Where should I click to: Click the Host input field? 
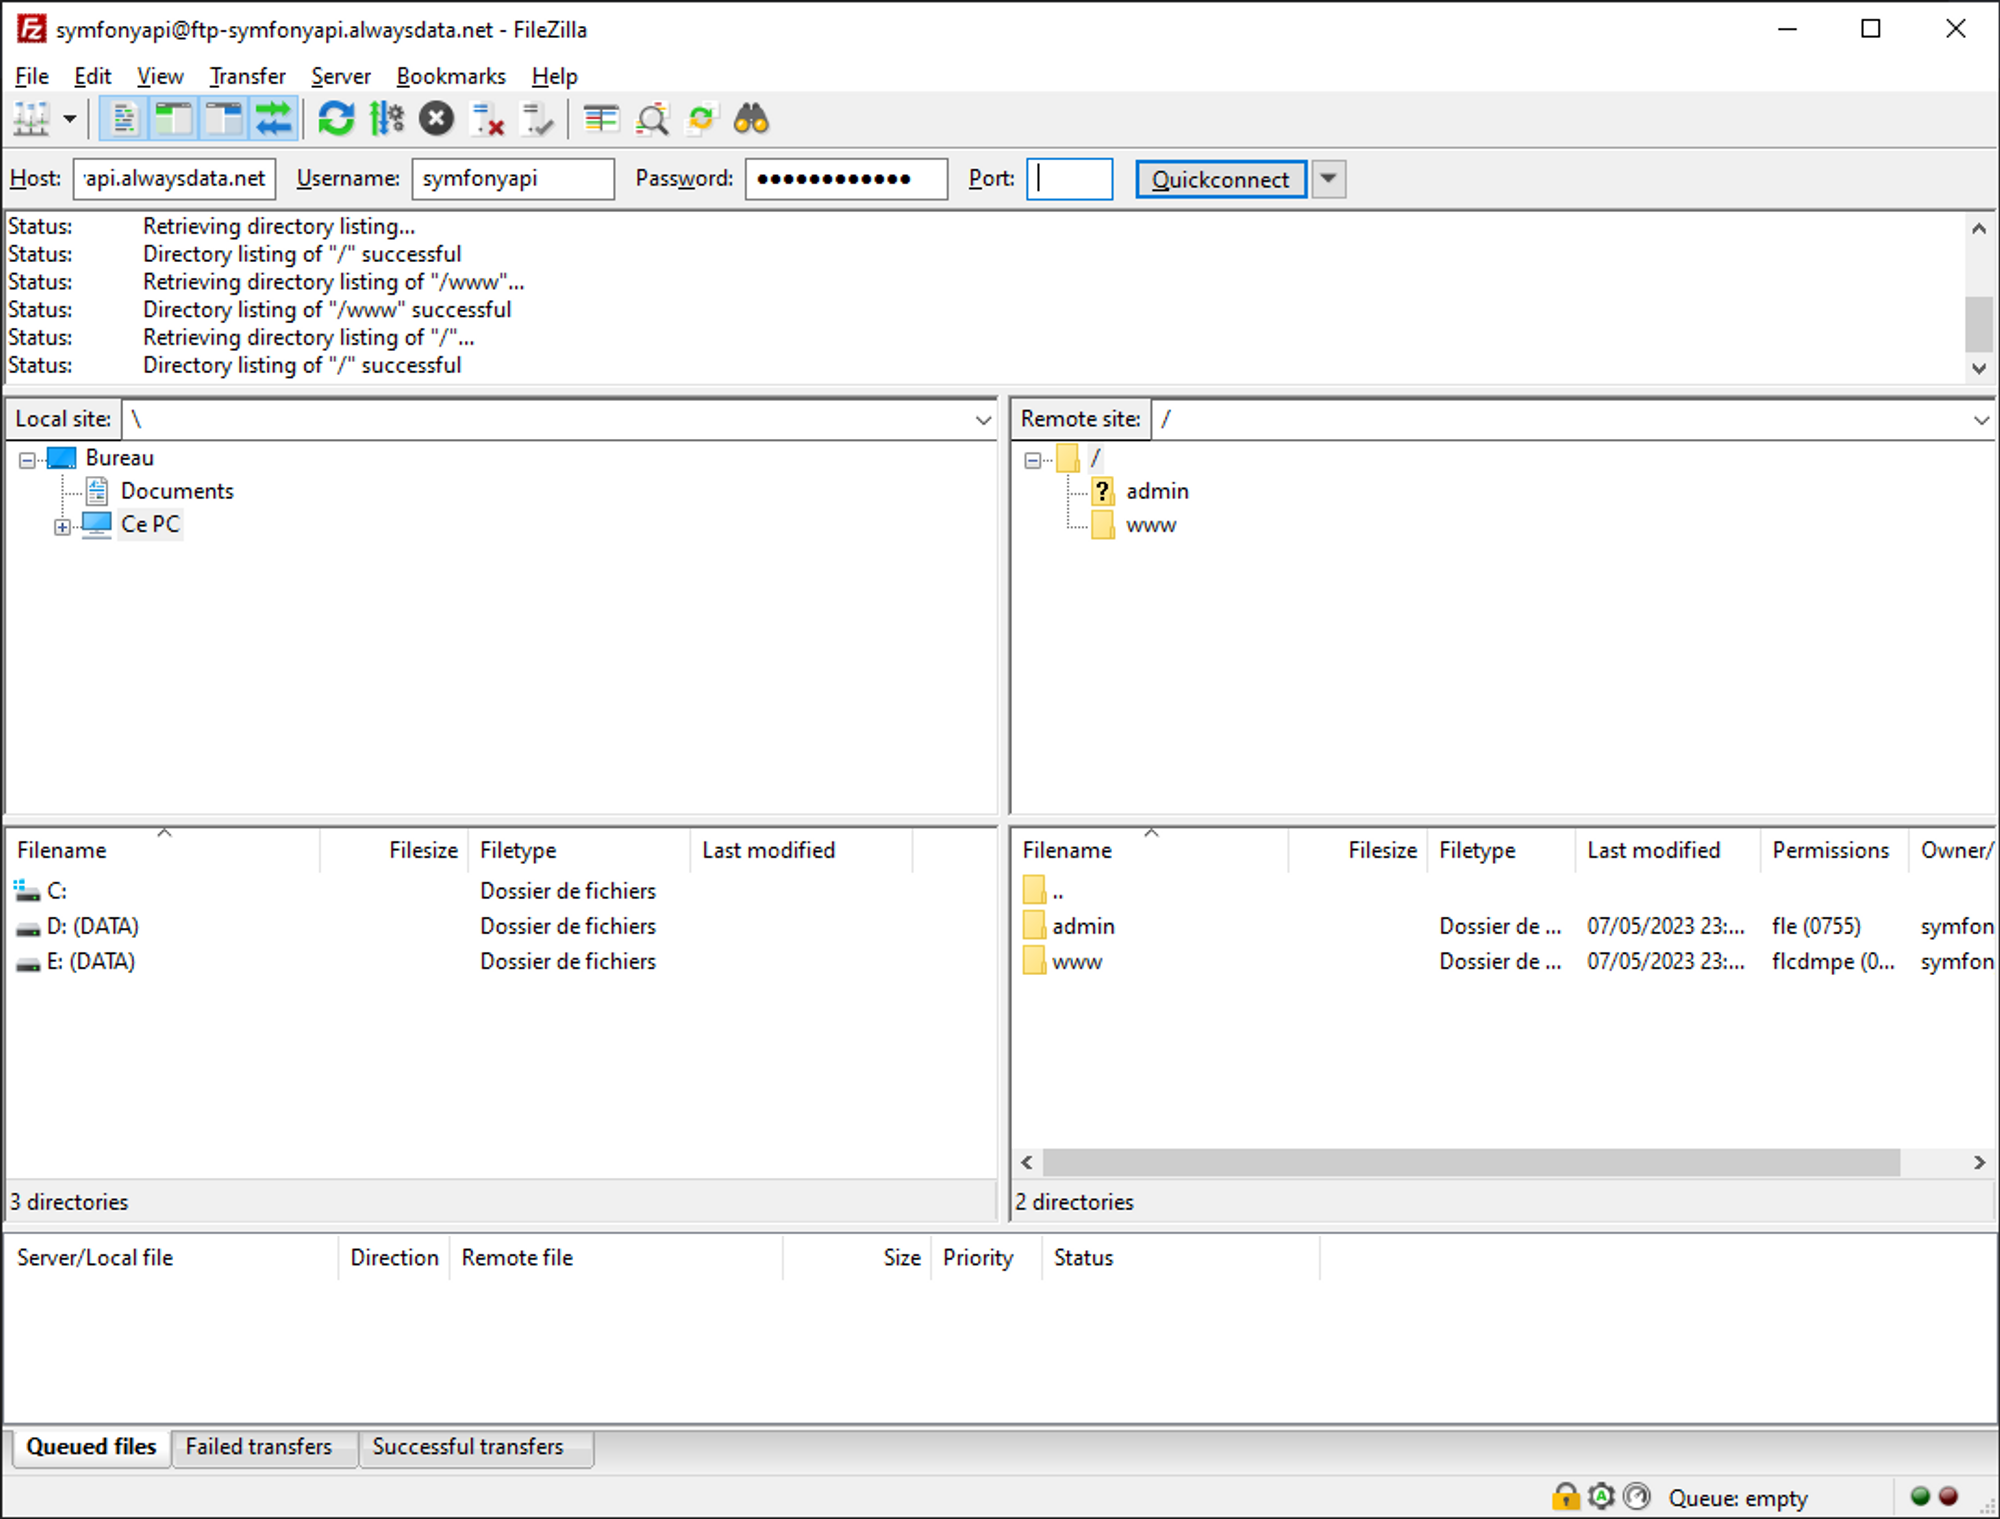pyautogui.click(x=175, y=179)
